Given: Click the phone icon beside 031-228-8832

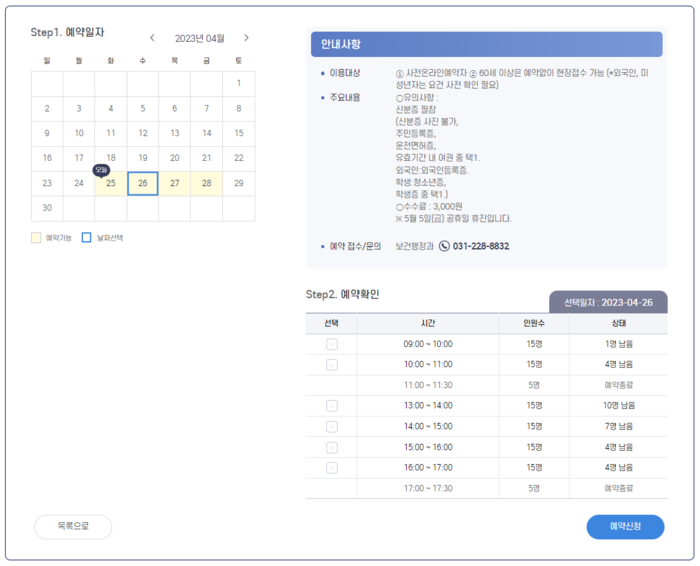Looking at the screenshot, I should [444, 246].
